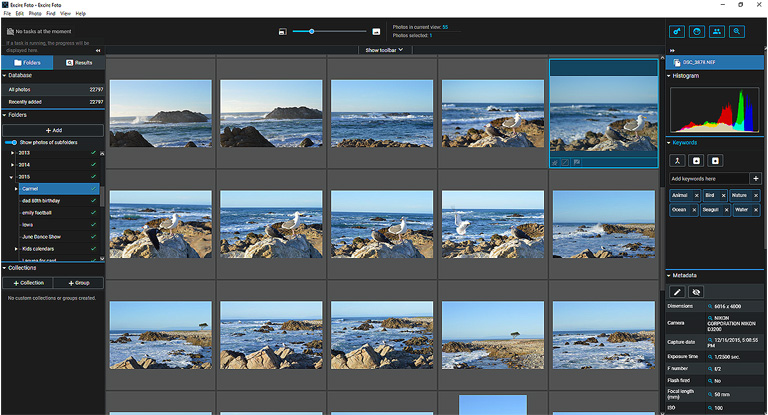The image size is (768, 415).
Task: Click the pencil edit metadata icon
Action: 677,292
